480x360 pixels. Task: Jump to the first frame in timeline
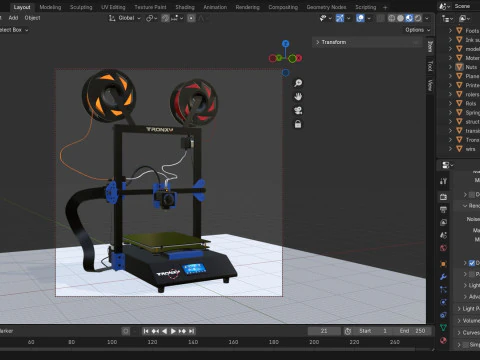146,331
